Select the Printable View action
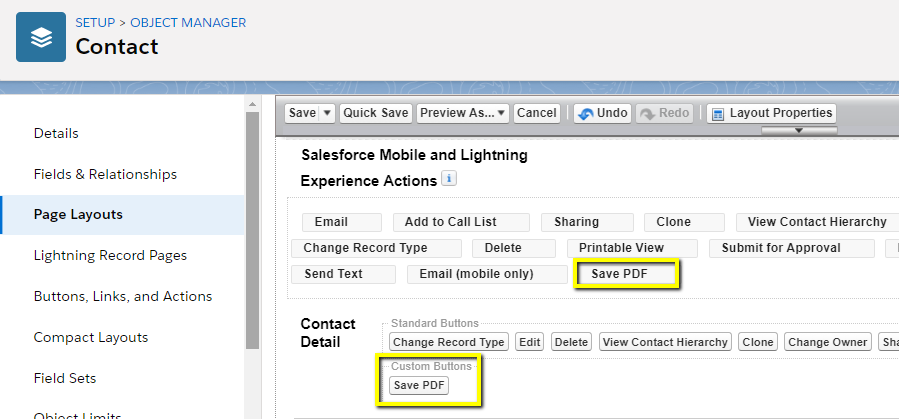Viewport: 899px width, 419px height. pyautogui.click(x=632, y=248)
